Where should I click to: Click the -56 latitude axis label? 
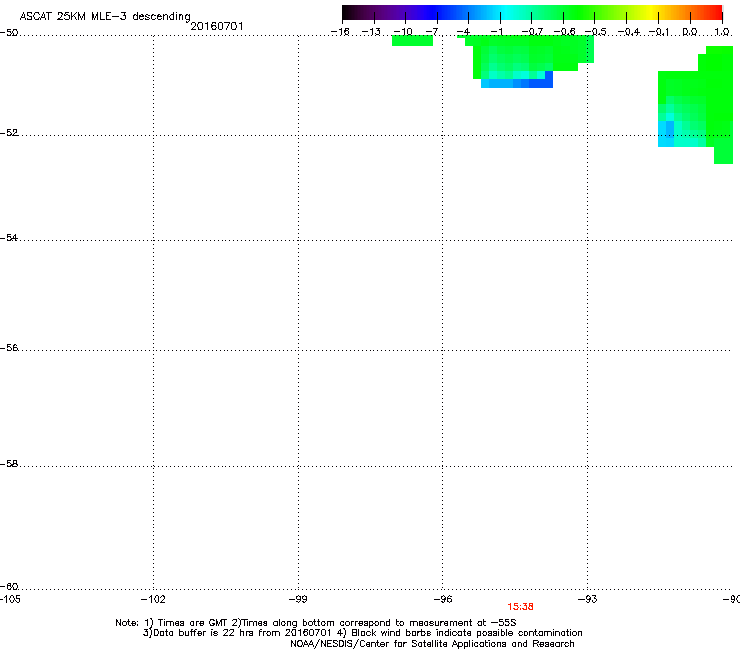(x=9, y=347)
